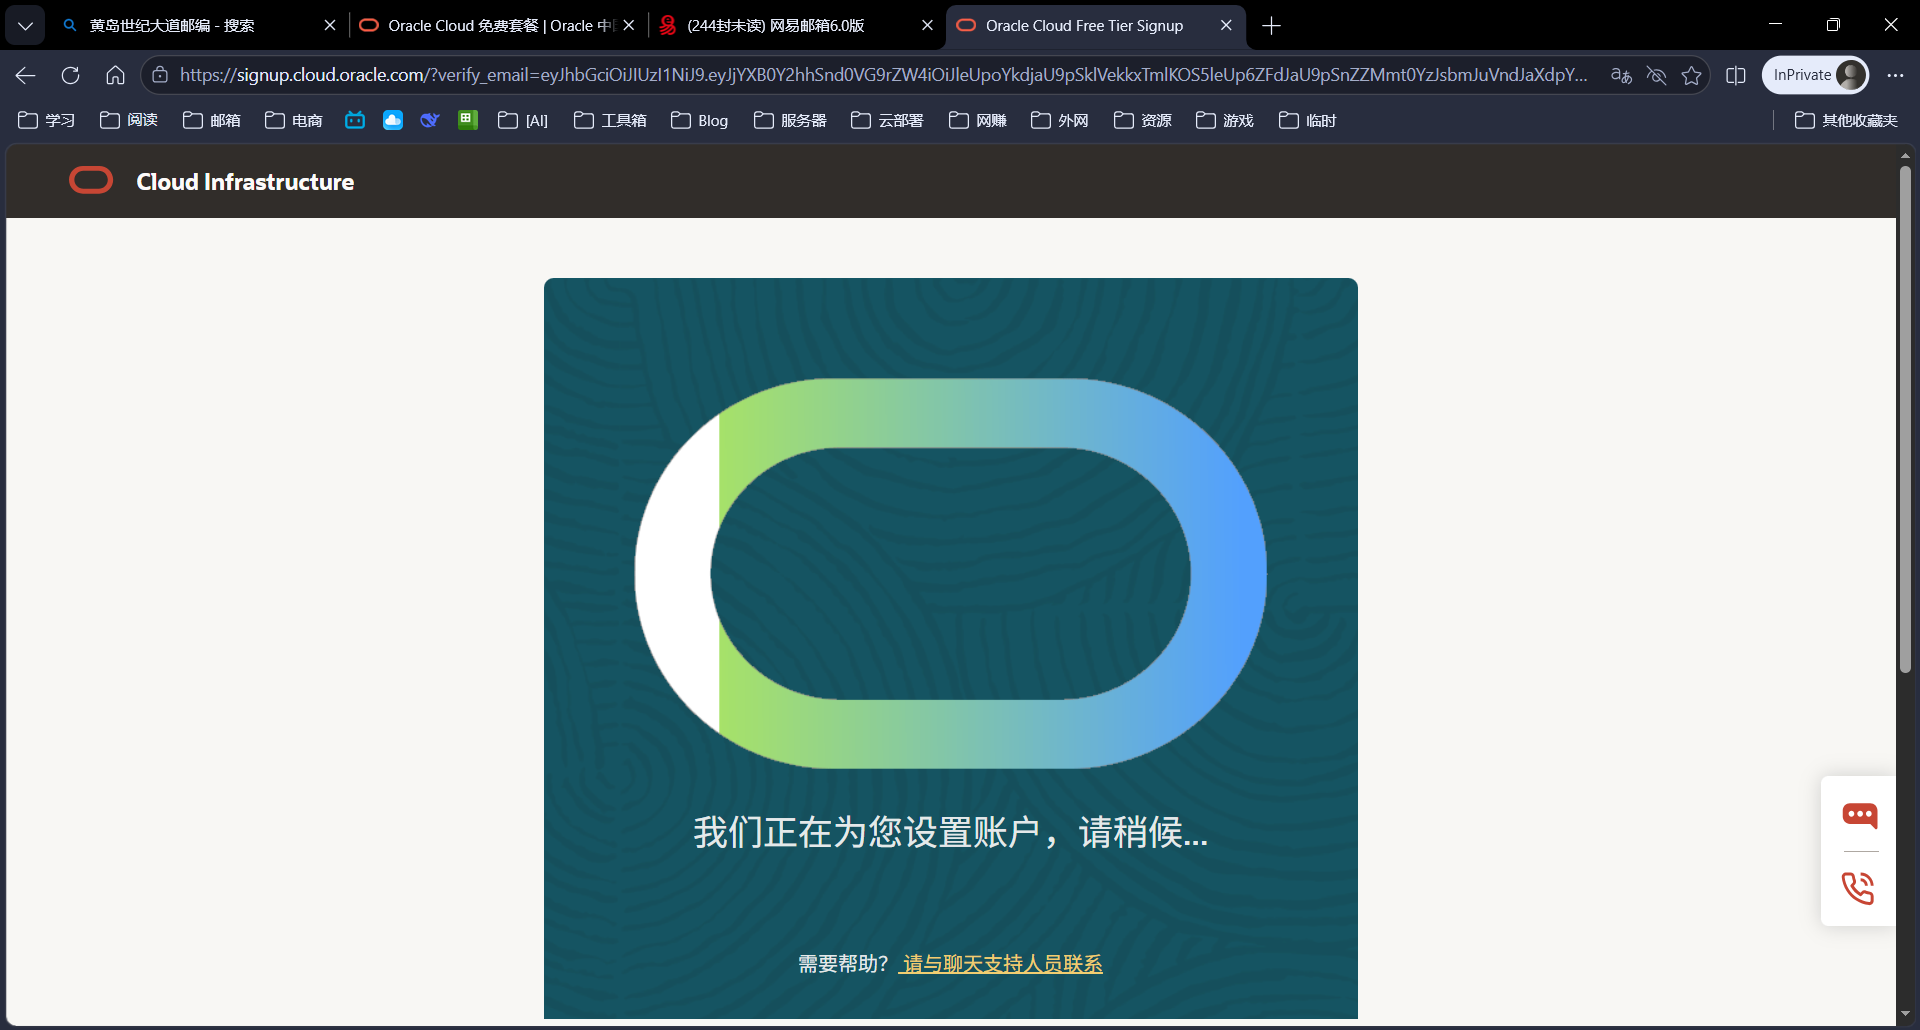Open the 其他收藏夹 folder
The width and height of the screenshot is (1920, 1030).
1846,120
